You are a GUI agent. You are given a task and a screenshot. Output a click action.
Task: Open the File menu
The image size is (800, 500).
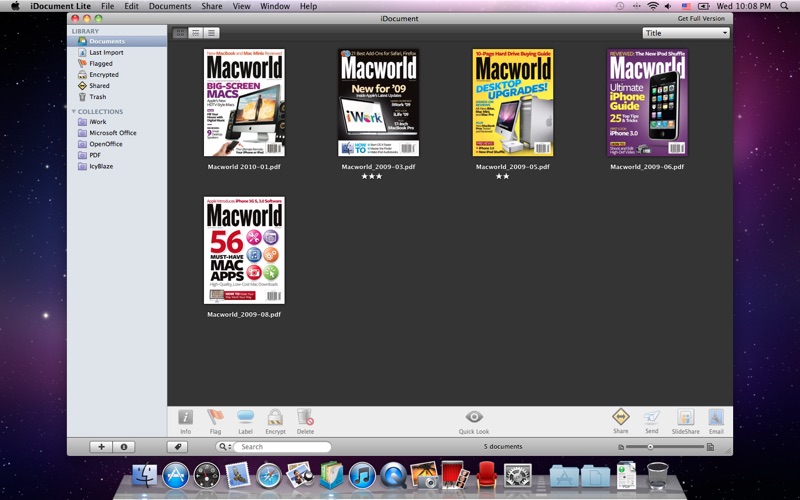108,6
